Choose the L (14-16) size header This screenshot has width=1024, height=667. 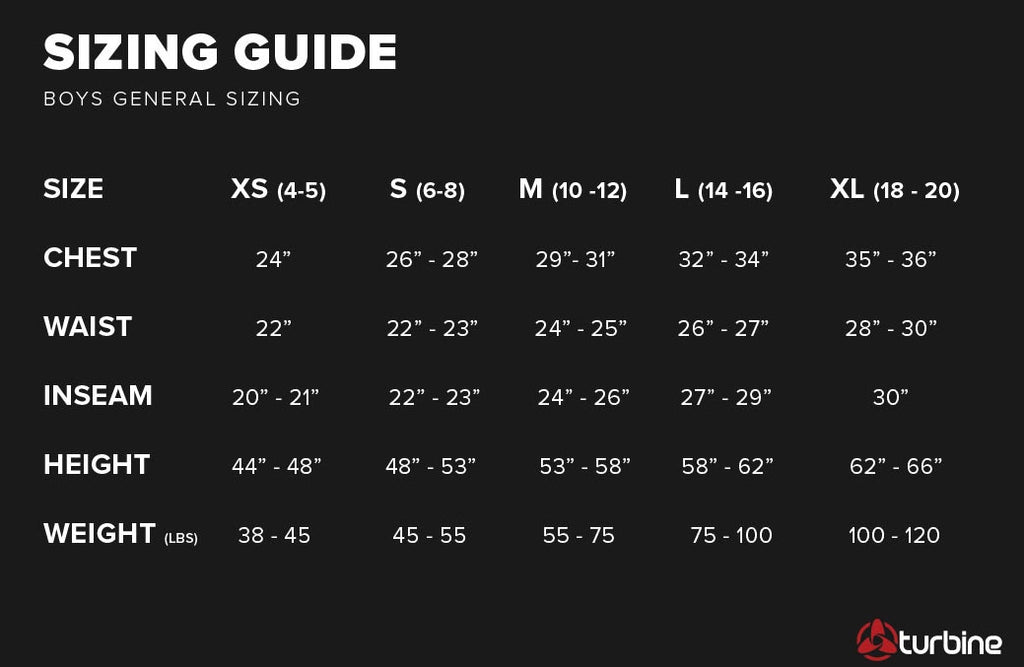click(724, 189)
